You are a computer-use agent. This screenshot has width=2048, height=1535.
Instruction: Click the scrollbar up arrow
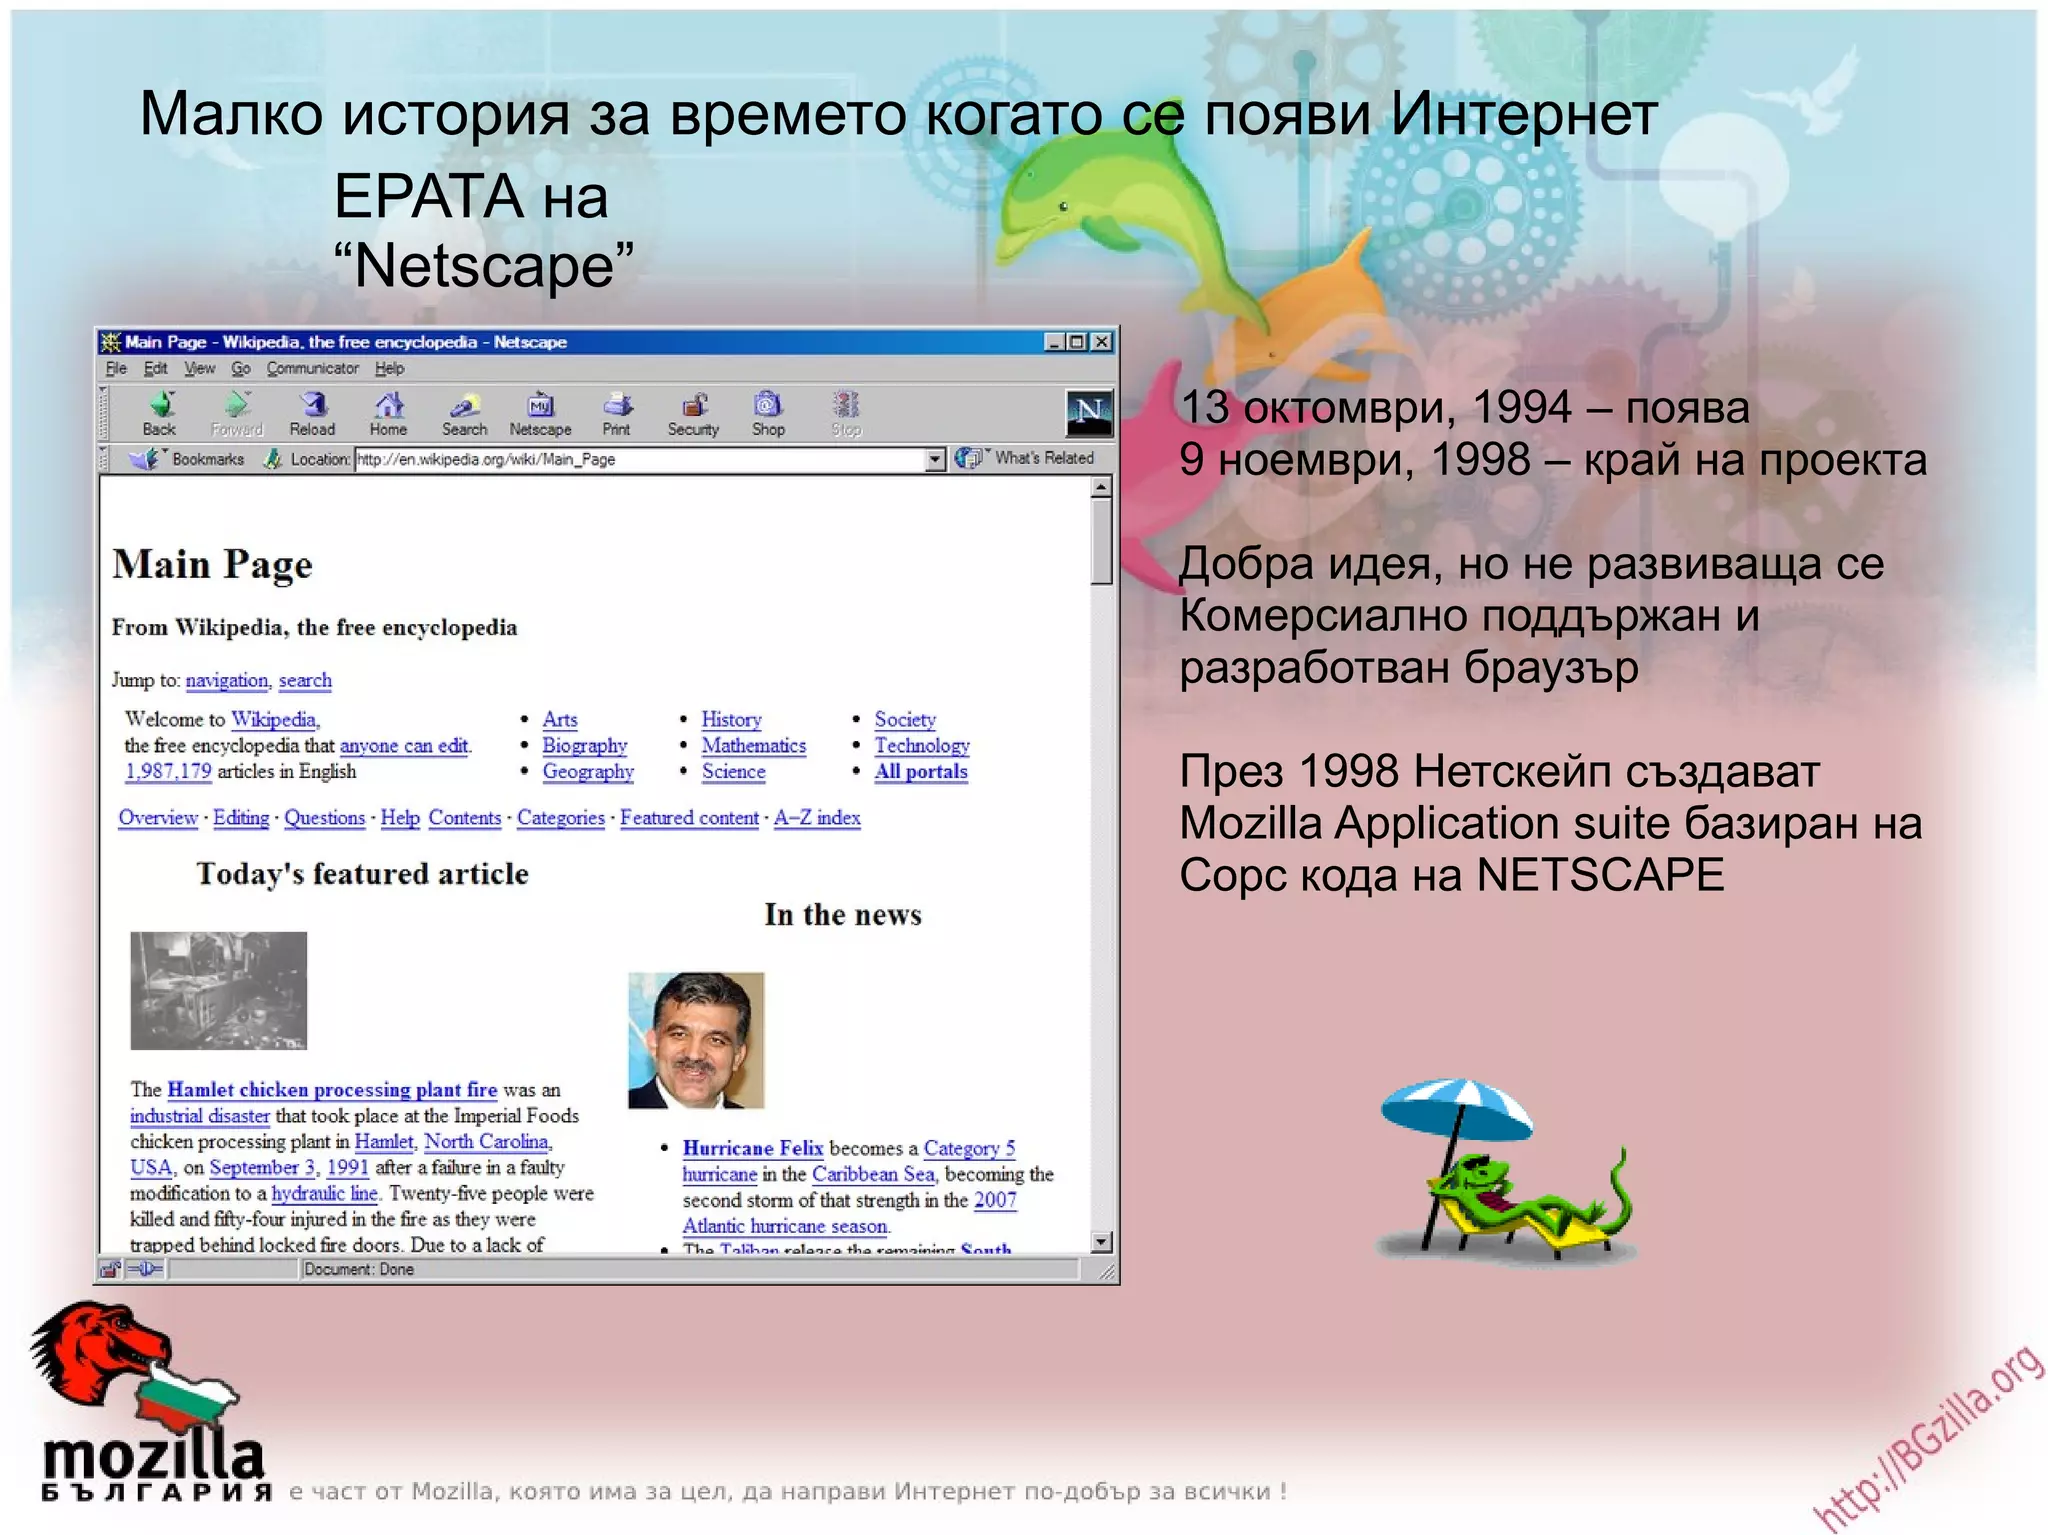[1101, 487]
